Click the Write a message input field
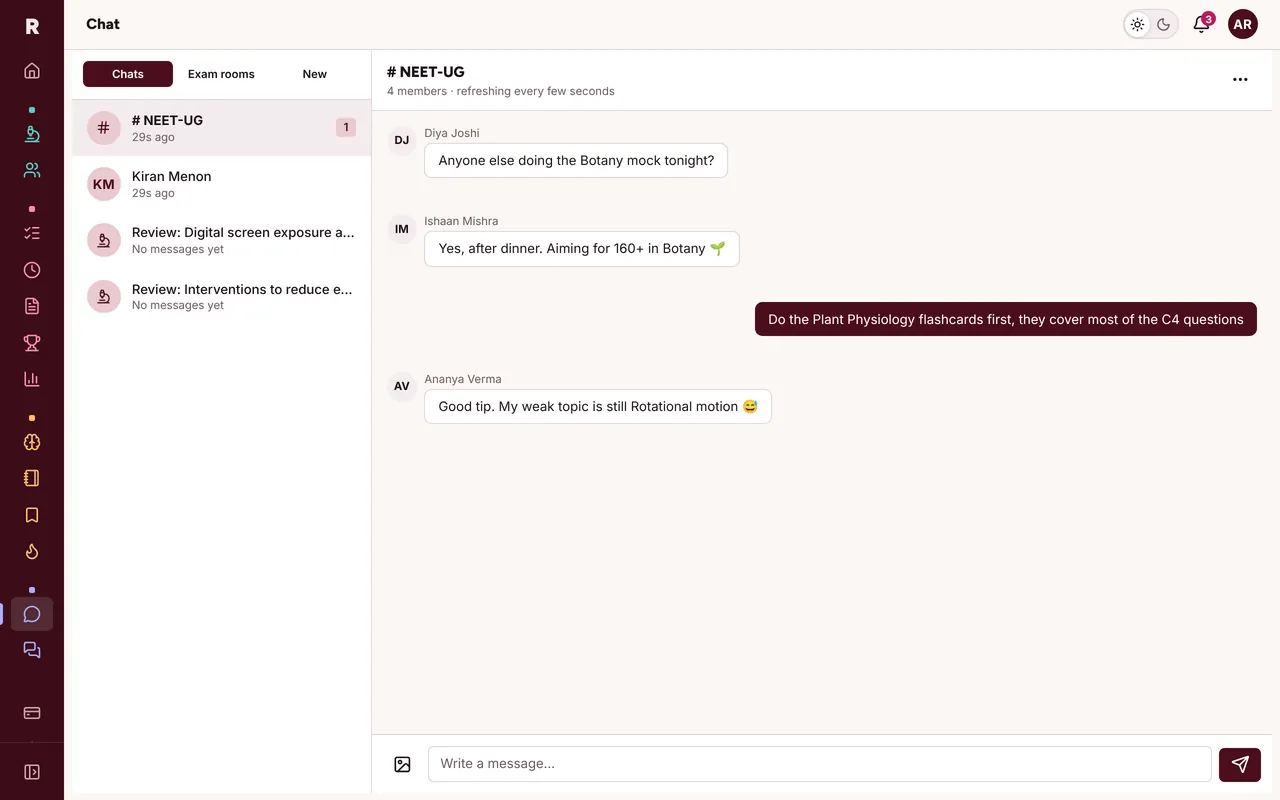Image resolution: width=1280 pixels, height=800 pixels. [820, 764]
